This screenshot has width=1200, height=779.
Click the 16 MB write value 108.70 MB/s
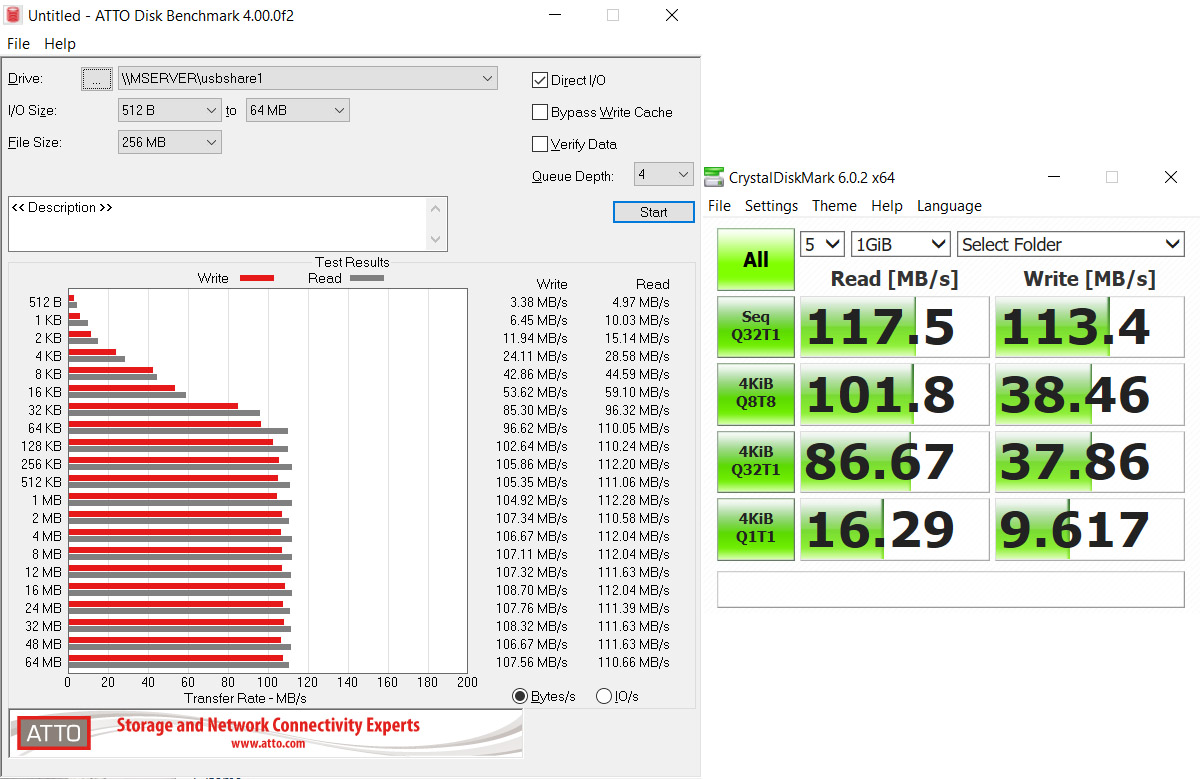[x=532, y=590]
